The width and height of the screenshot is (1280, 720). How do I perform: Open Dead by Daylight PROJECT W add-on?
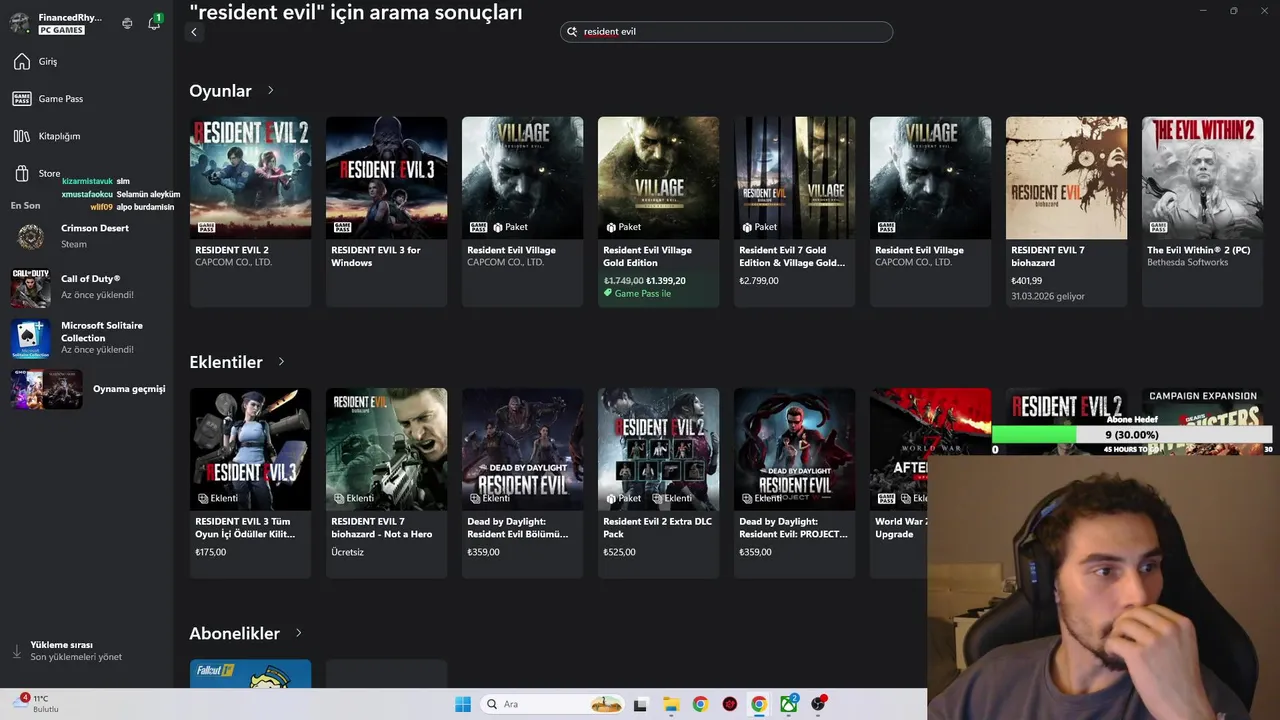[794, 449]
